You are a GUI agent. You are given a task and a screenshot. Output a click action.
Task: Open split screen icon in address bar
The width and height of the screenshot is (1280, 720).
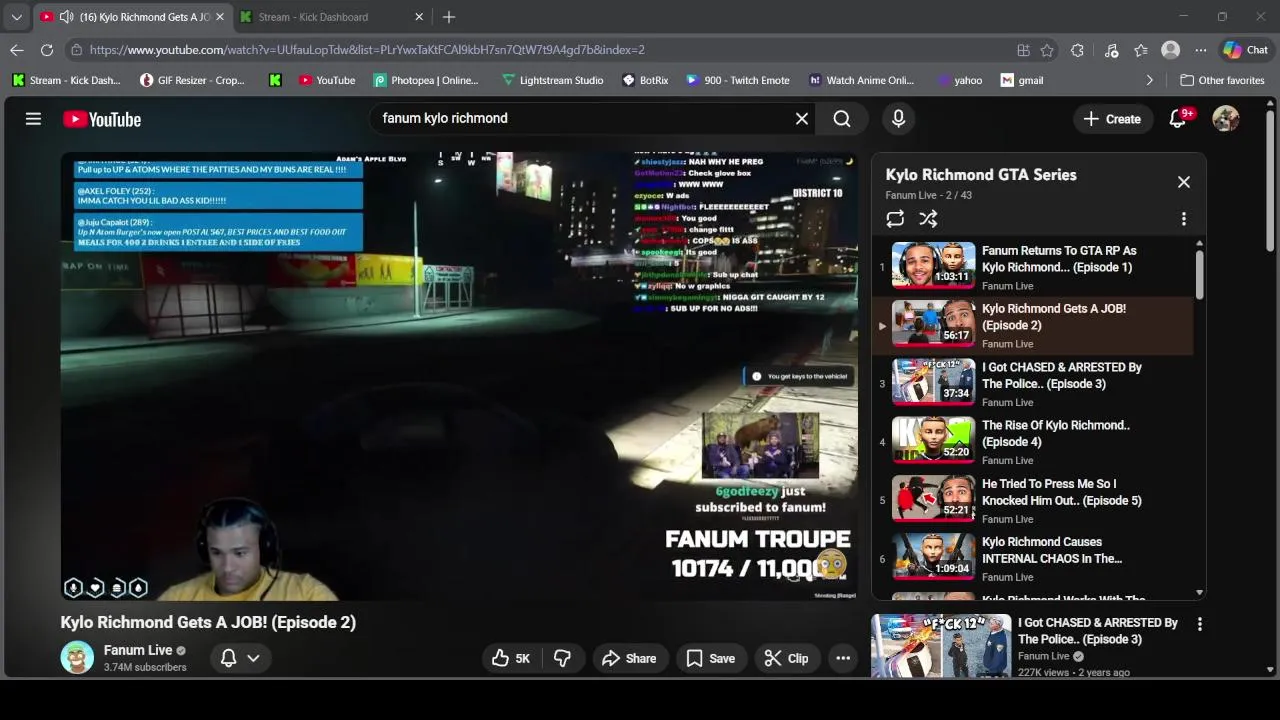[1023, 50]
